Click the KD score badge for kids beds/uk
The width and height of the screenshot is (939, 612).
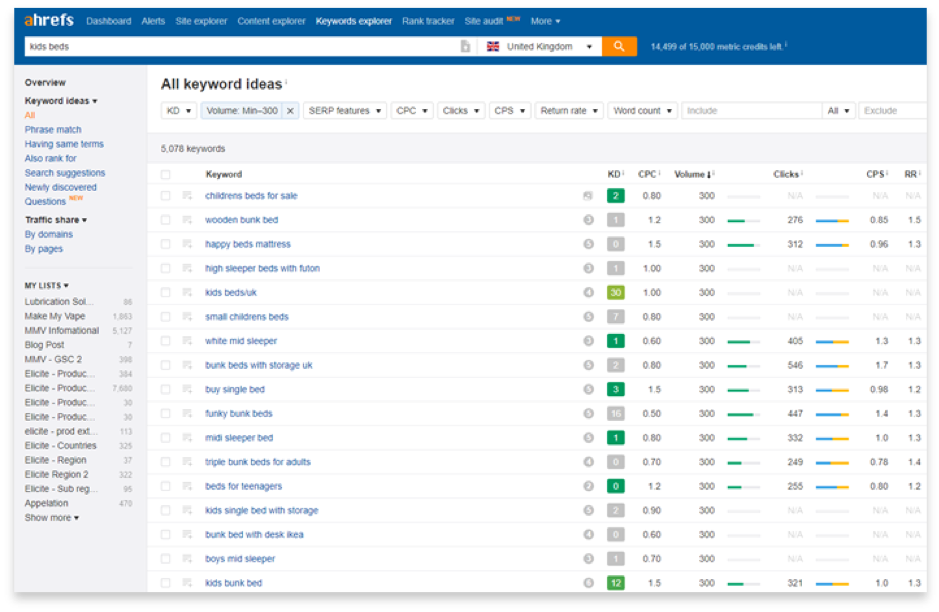[x=616, y=292]
